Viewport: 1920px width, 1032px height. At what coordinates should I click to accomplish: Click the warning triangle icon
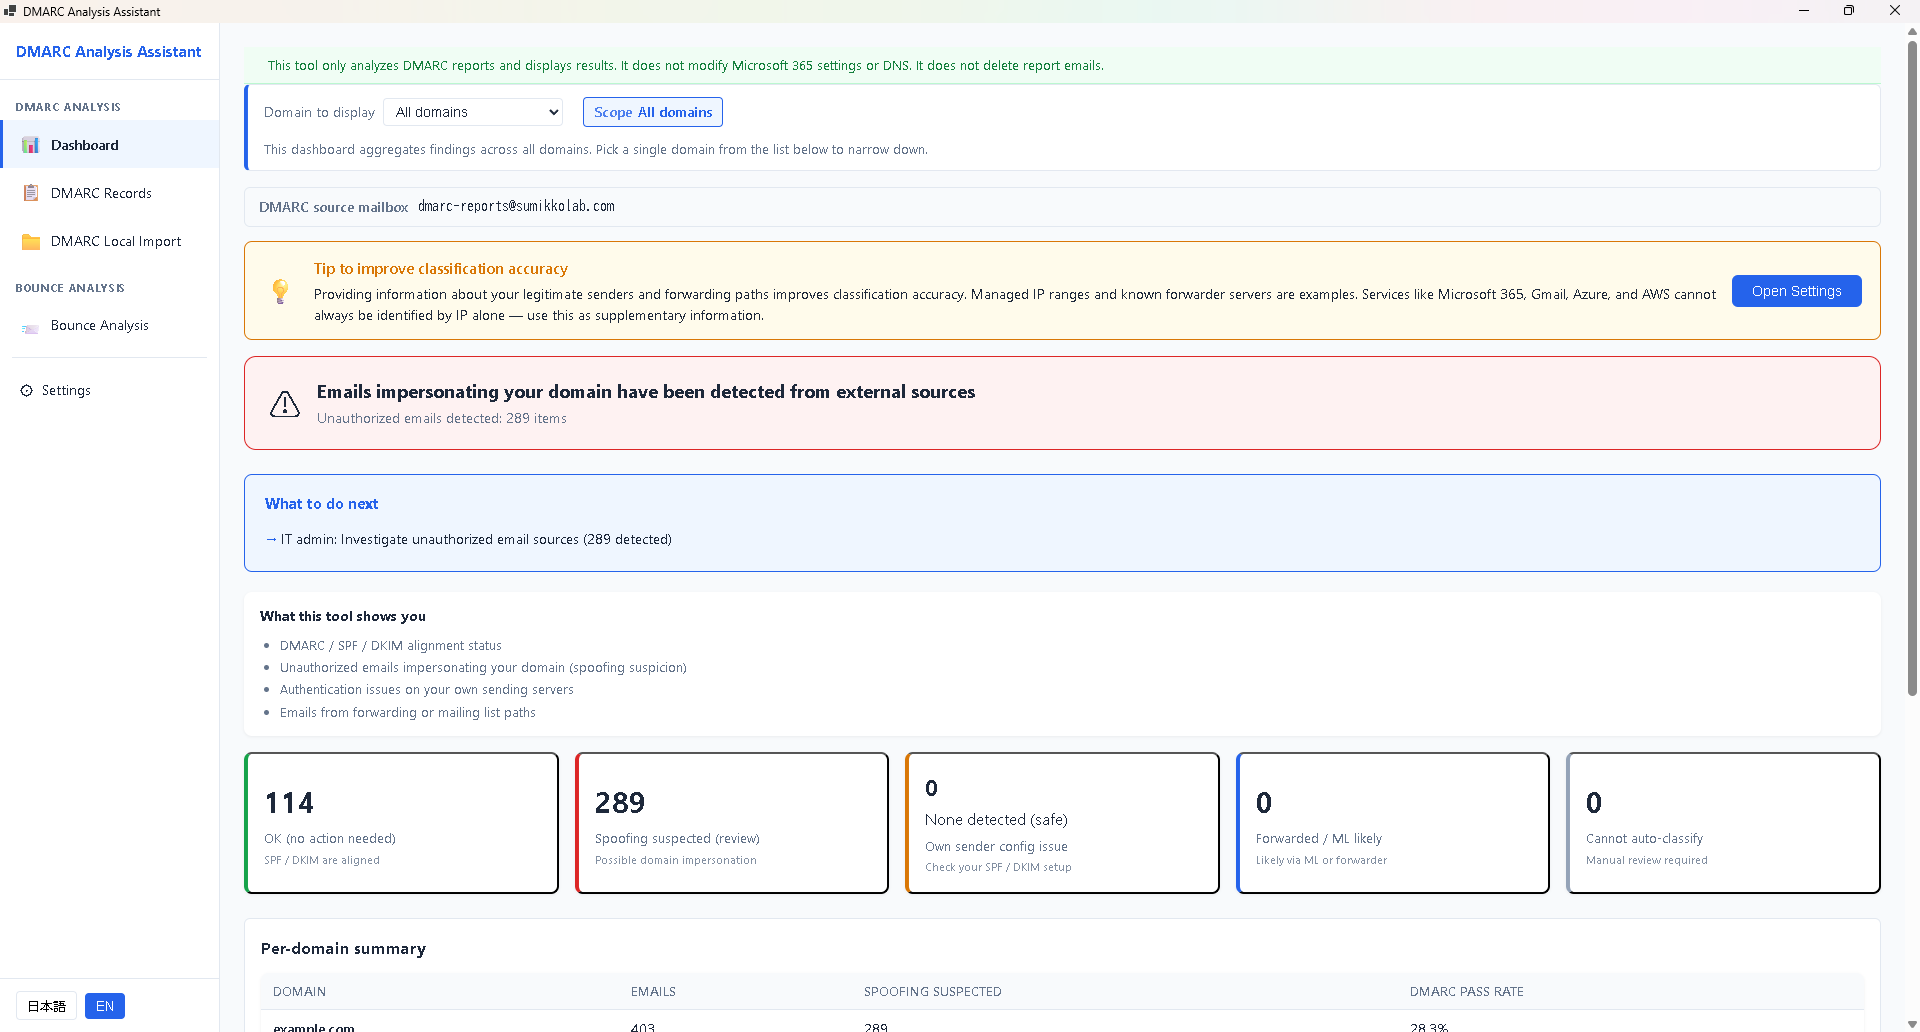coord(285,403)
